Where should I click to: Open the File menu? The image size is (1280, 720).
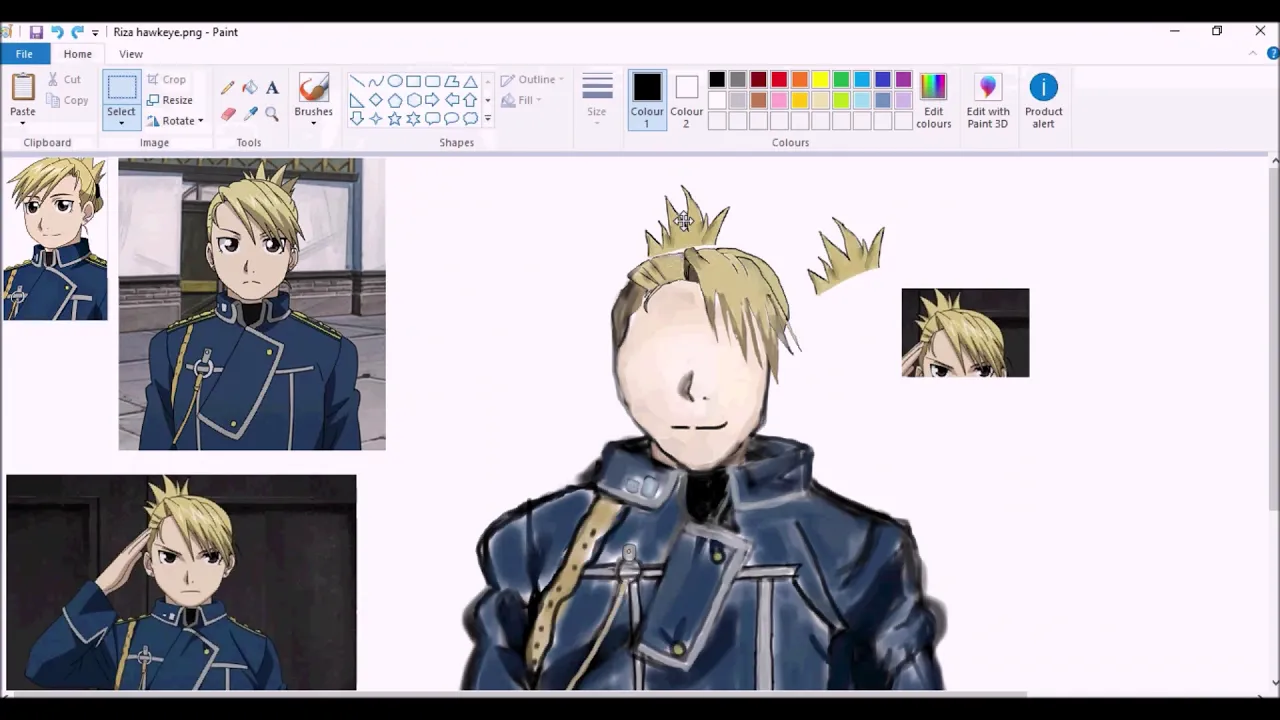pyautogui.click(x=24, y=54)
